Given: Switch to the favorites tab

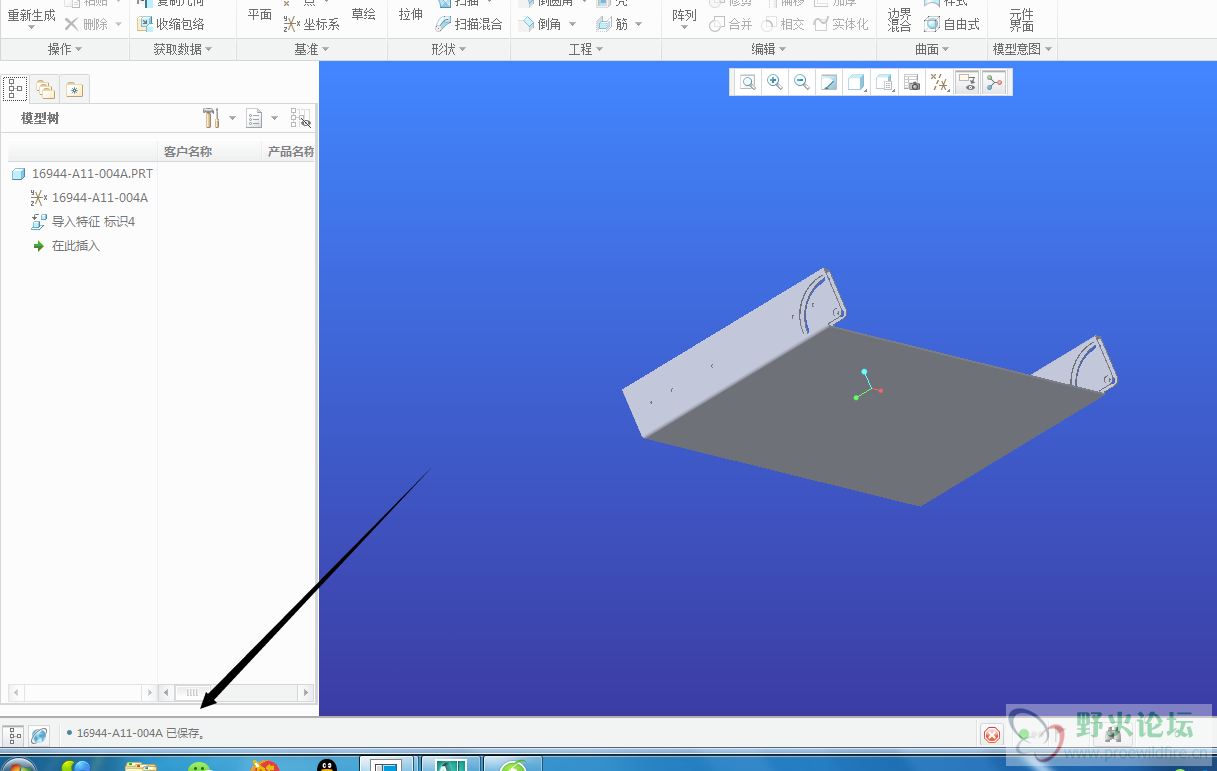Looking at the screenshot, I should coord(74,89).
